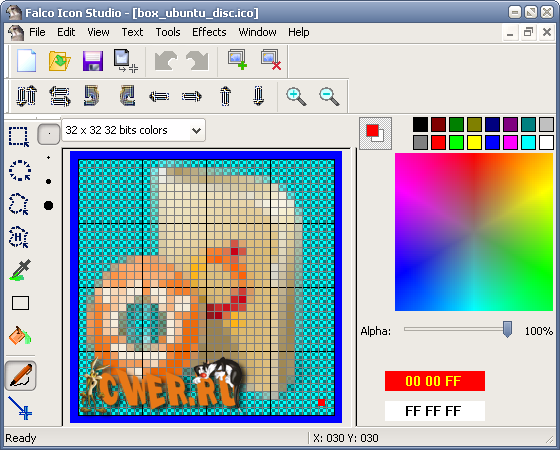The width and height of the screenshot is (560, 450).
Task: Open an existing file via folder icon
Action: pos(59,61)
